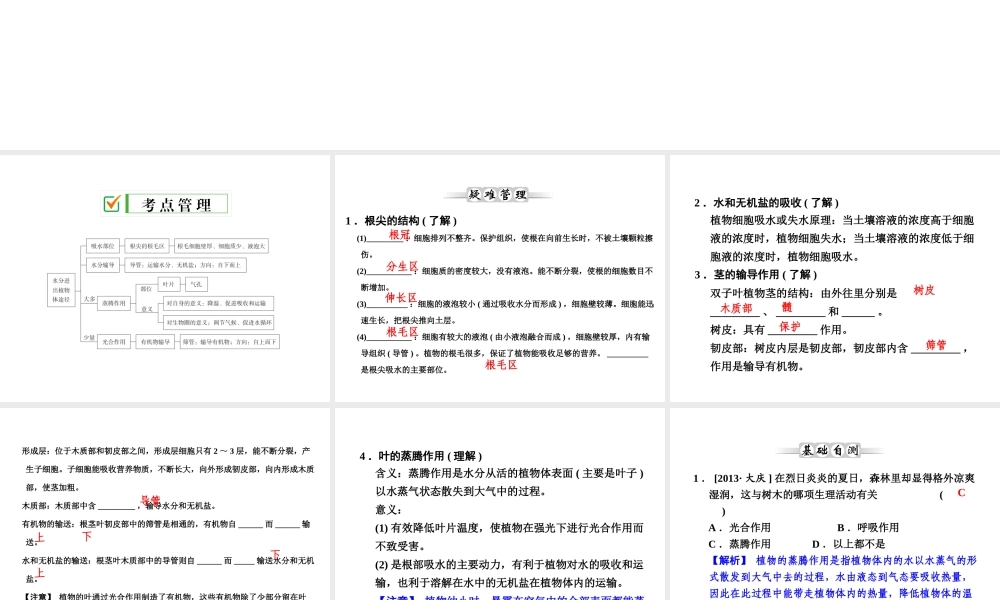Click the 基础自测 banner heading
This screenshot has height=600, width=1000.
pos(830,450)
